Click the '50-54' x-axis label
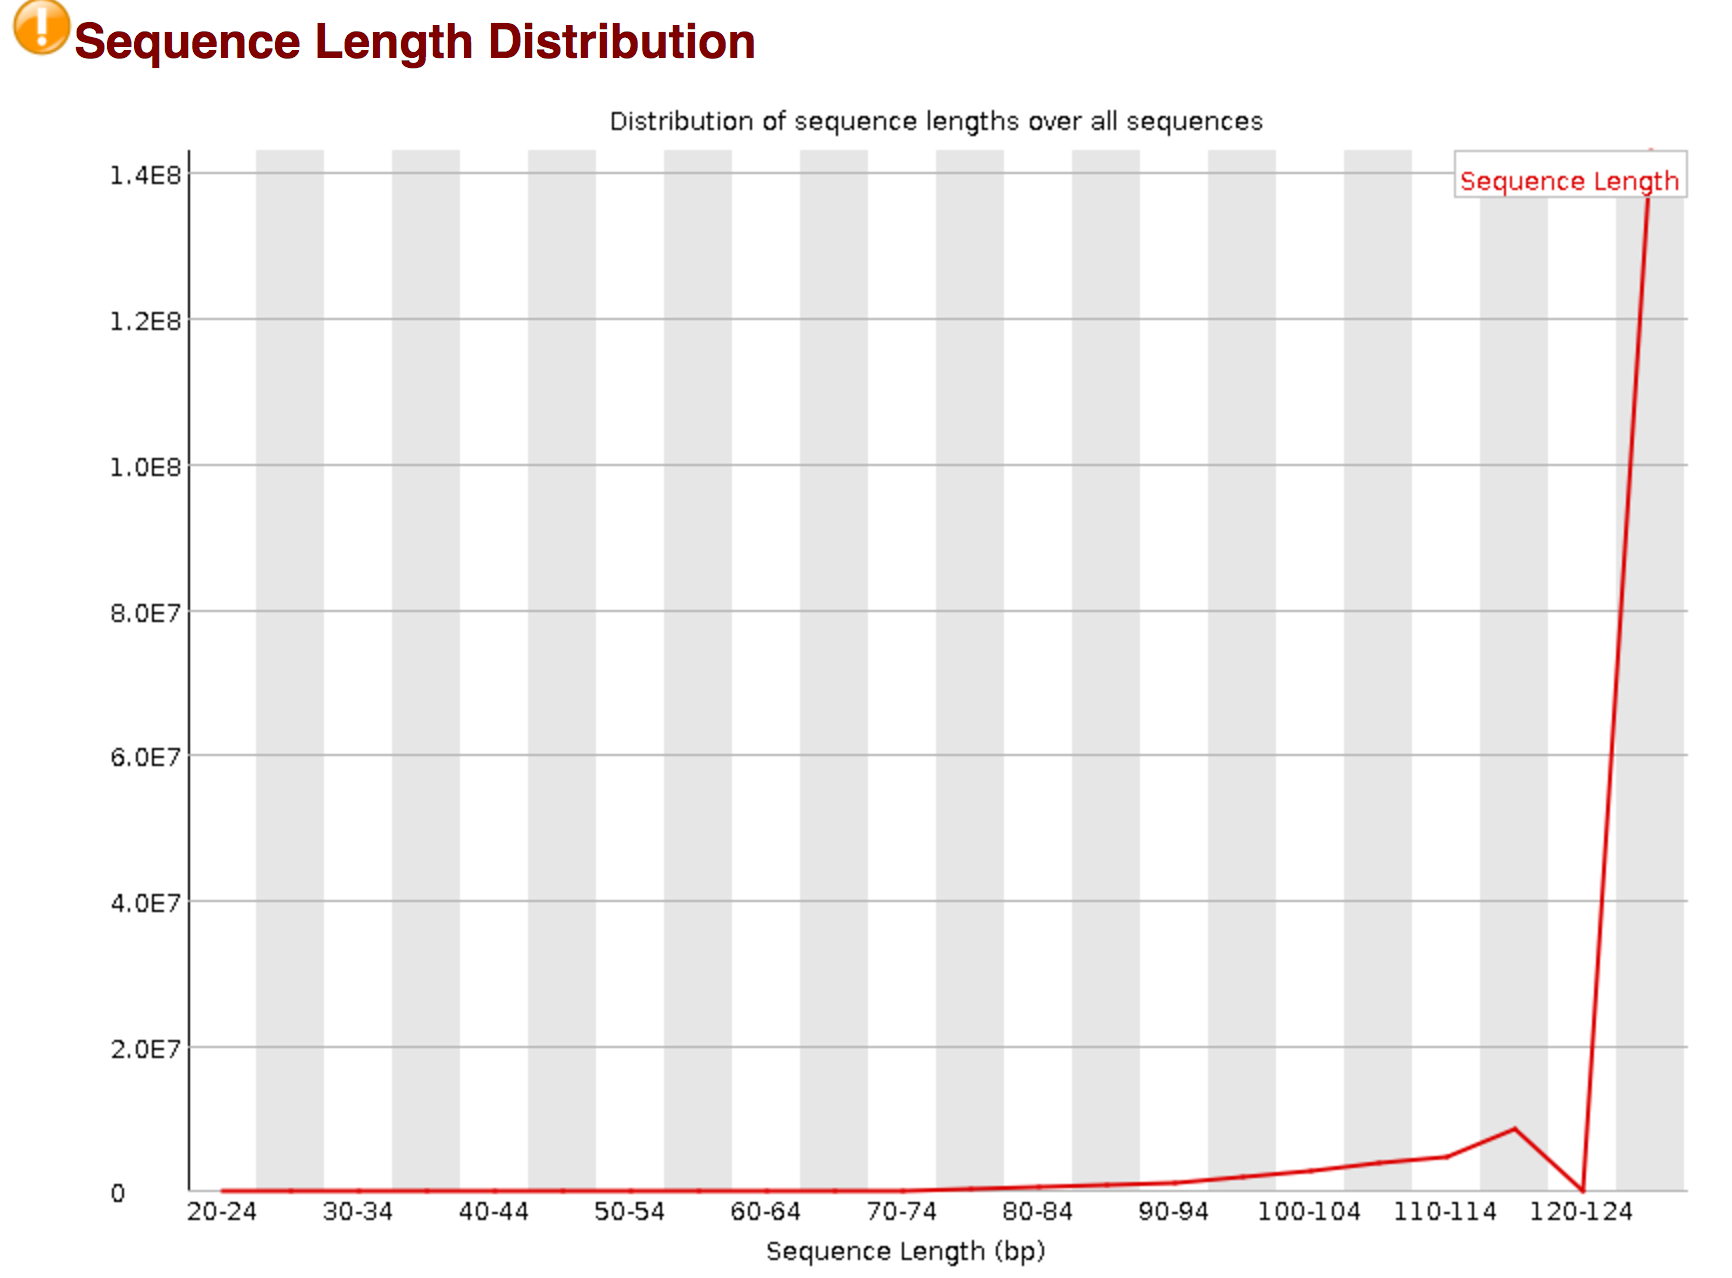 pyautogui.click(x=630, y=1212)
